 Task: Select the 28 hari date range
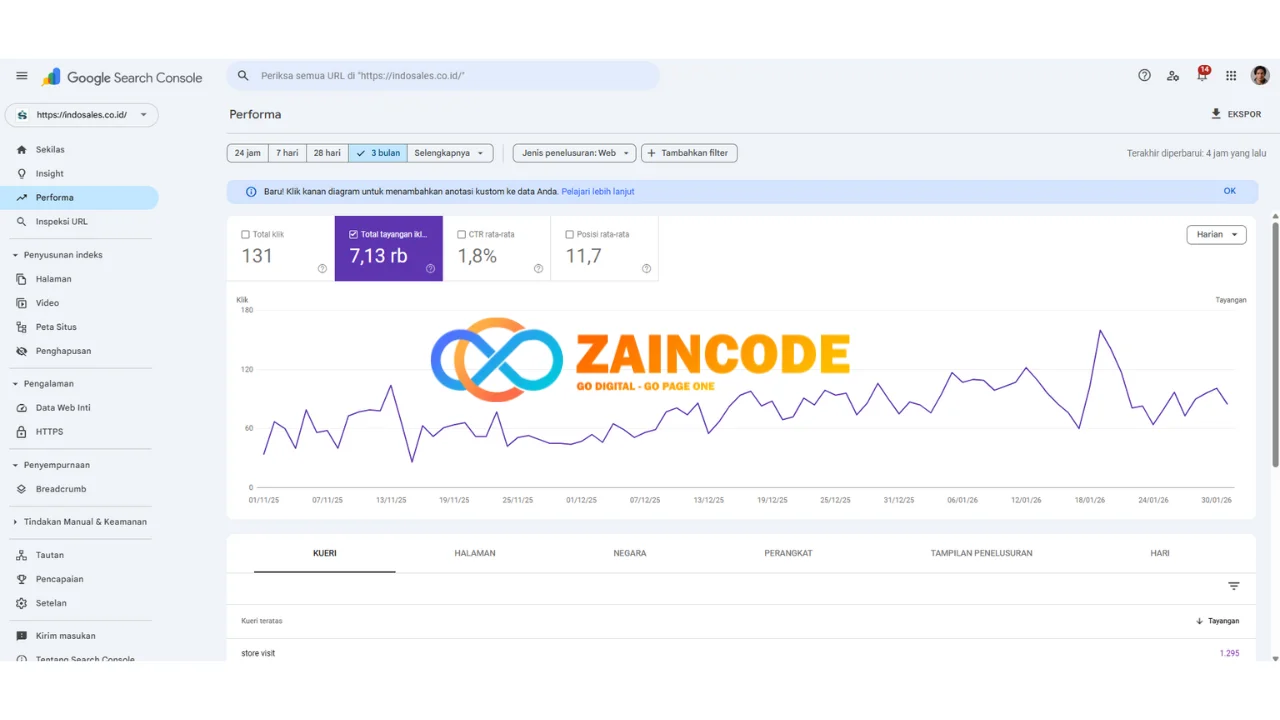327,153
